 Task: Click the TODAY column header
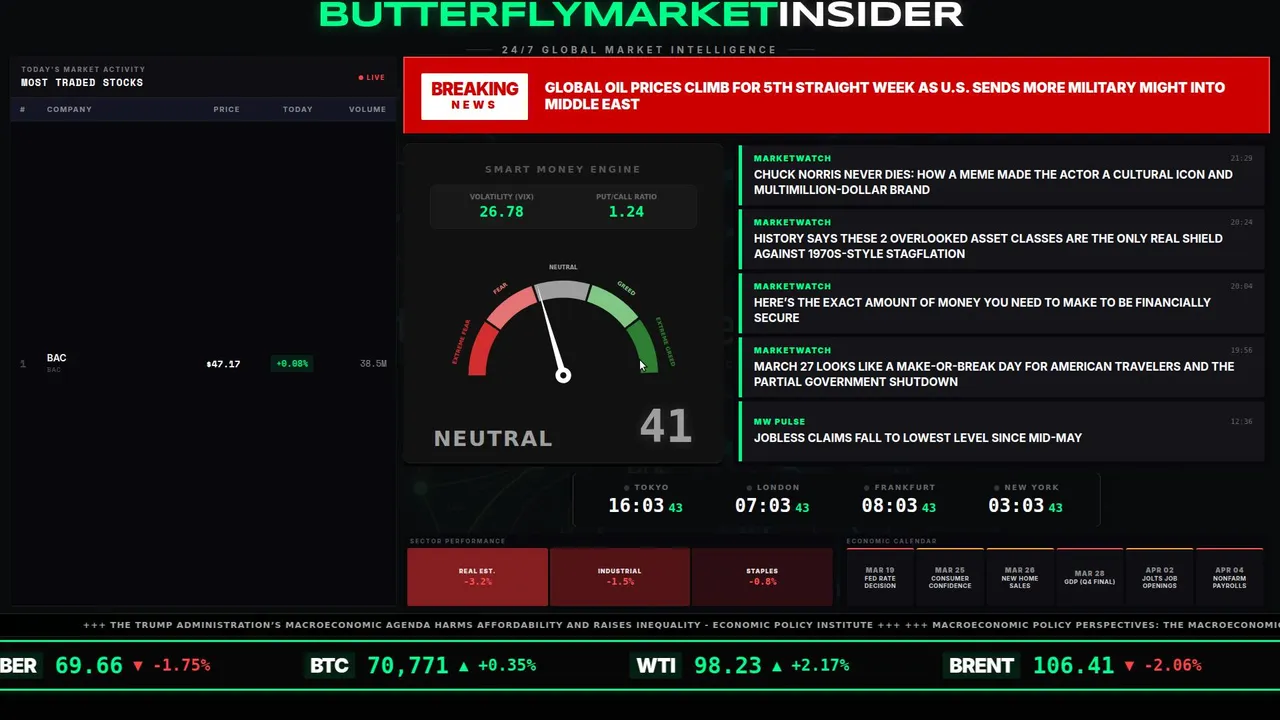pos(297,109)
